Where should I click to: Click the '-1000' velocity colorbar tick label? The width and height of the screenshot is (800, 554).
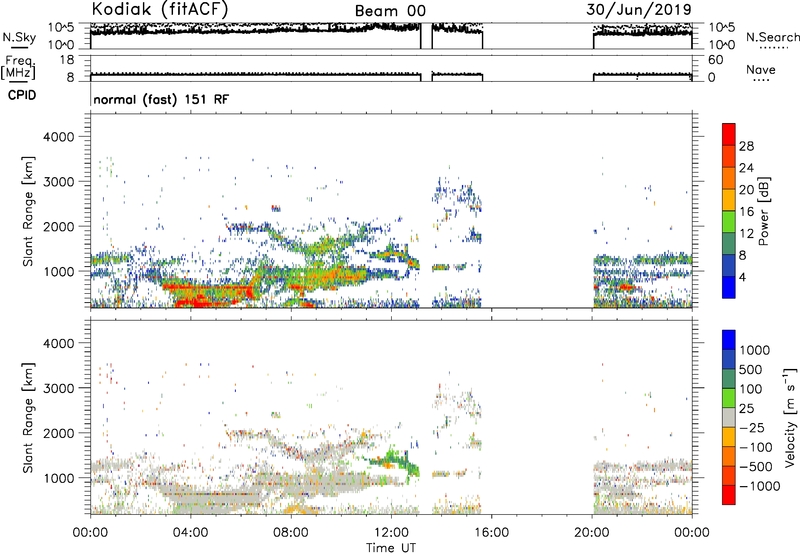(759, 486)
